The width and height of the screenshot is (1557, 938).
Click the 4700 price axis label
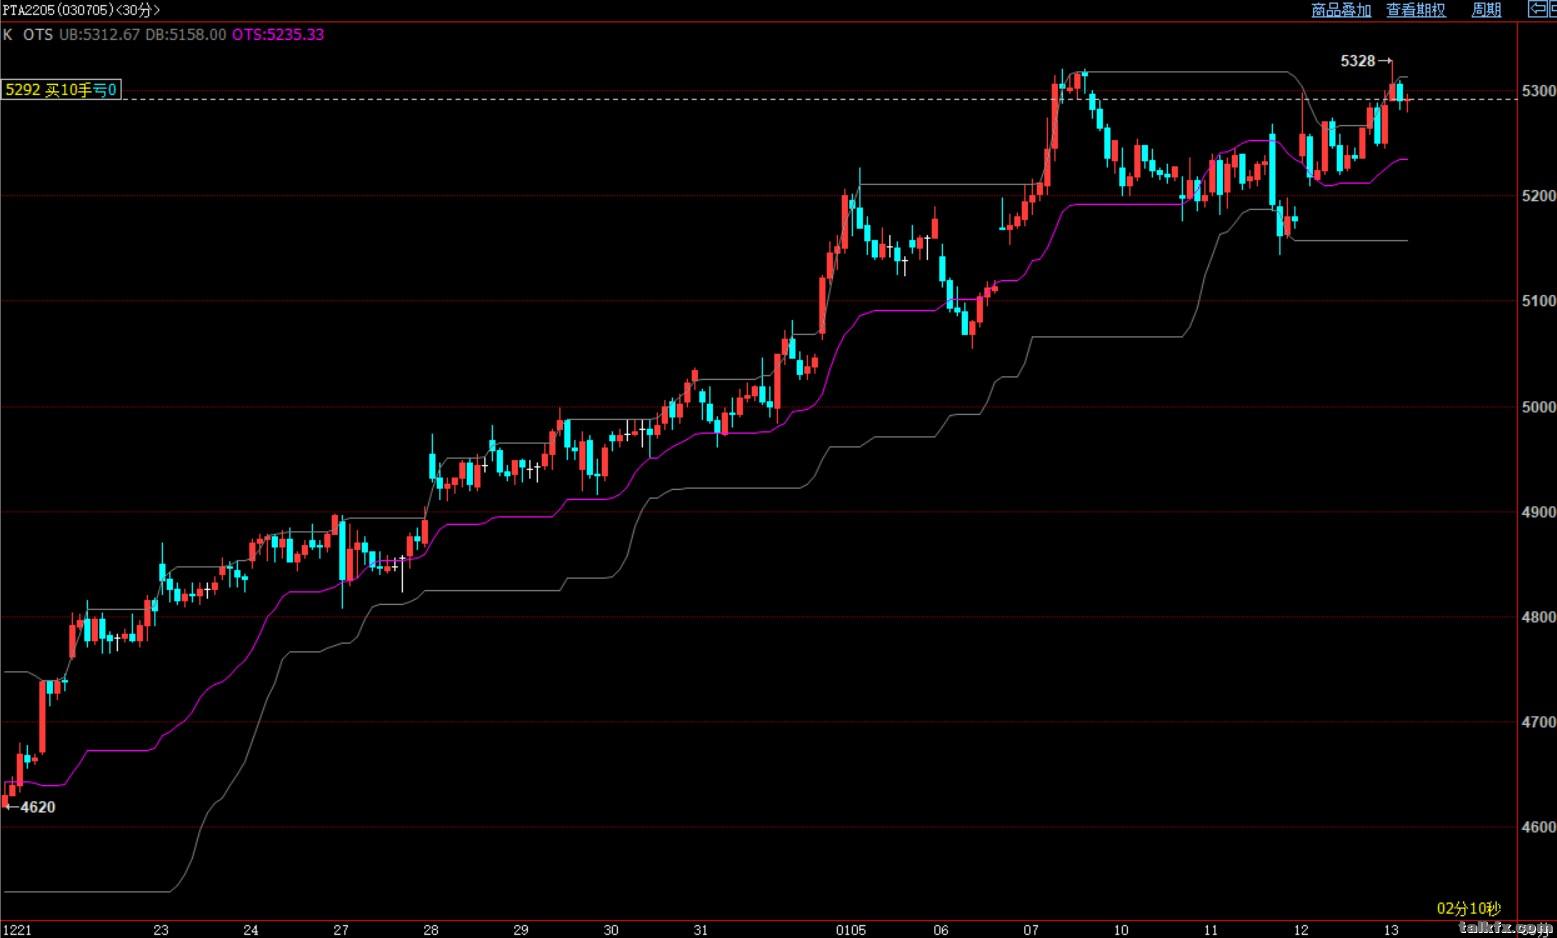[1538, 722]
